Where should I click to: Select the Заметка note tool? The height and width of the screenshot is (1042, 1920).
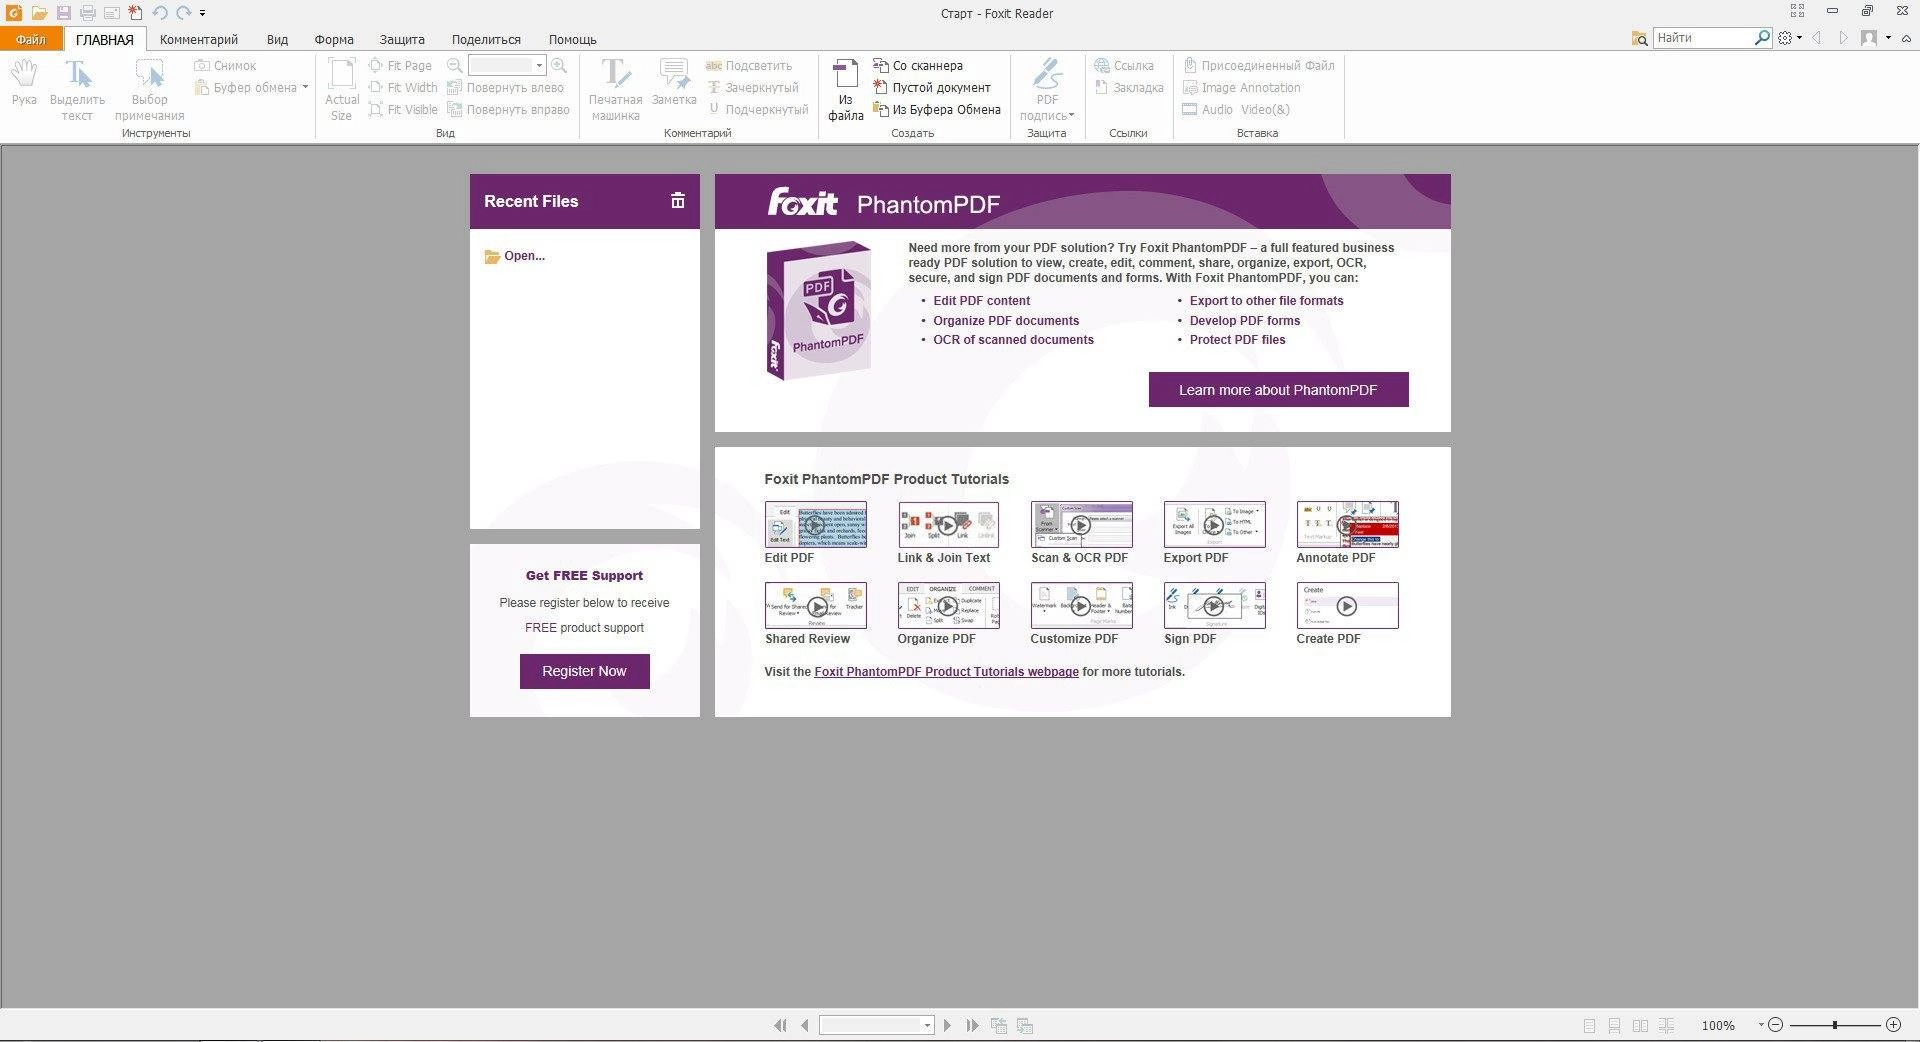click(674, 82)
